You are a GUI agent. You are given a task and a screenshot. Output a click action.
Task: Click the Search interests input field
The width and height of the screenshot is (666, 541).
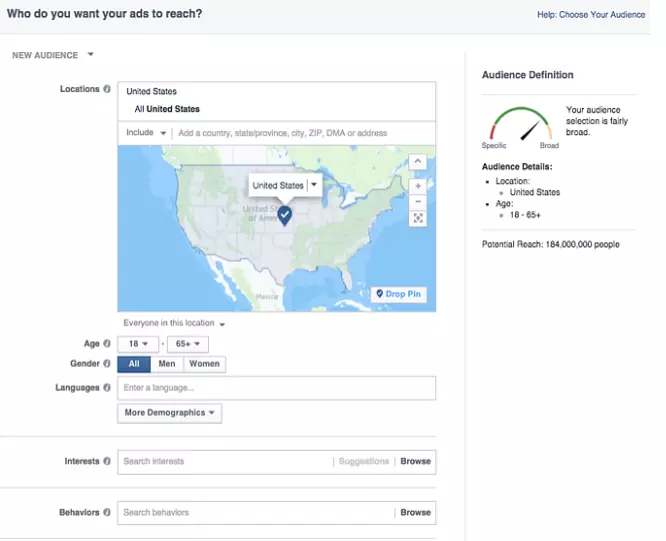pos(225,462)
